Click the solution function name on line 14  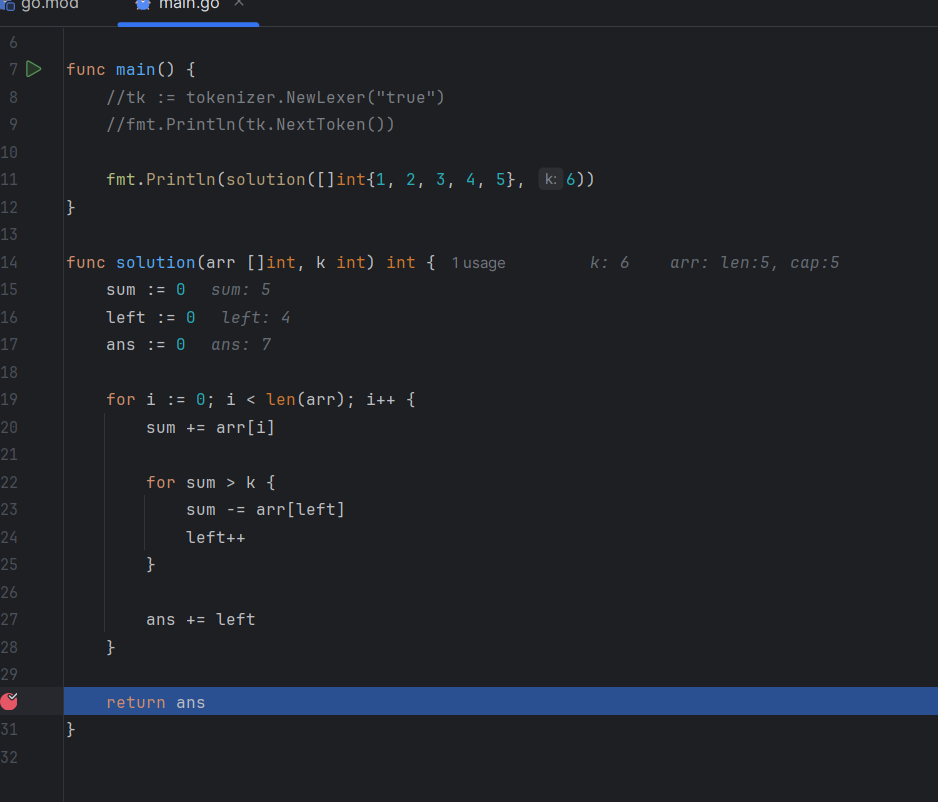click(x=155, y=263)
